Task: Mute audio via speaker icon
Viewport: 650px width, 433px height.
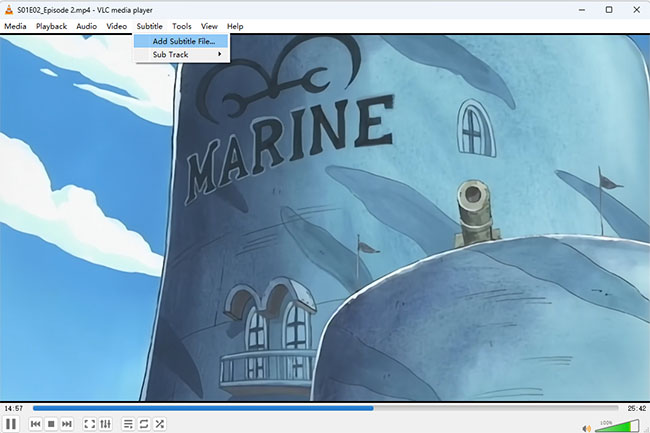Action: [x=586, y=428]
